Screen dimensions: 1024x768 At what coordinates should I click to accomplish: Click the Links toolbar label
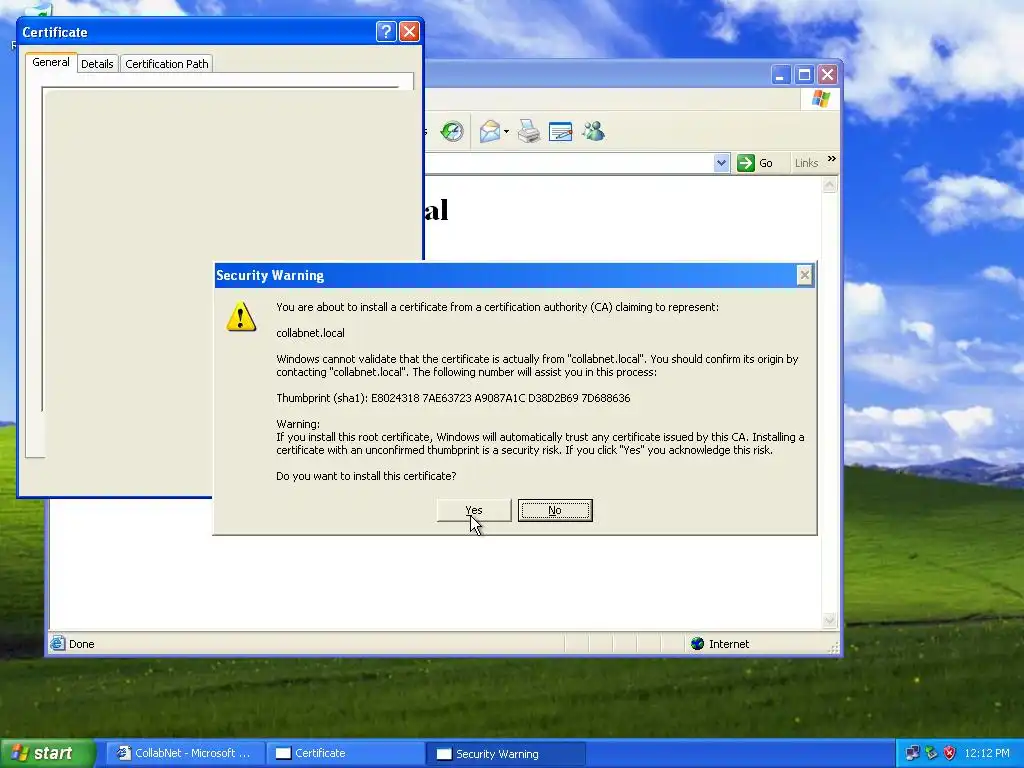pyautogui.click(x=806, y=163)
